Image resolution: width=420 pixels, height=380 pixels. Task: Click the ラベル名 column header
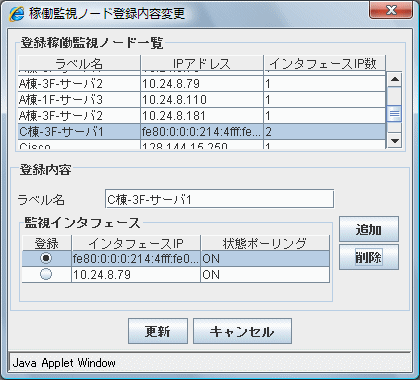pyautogui.click(x=79, y=63)
